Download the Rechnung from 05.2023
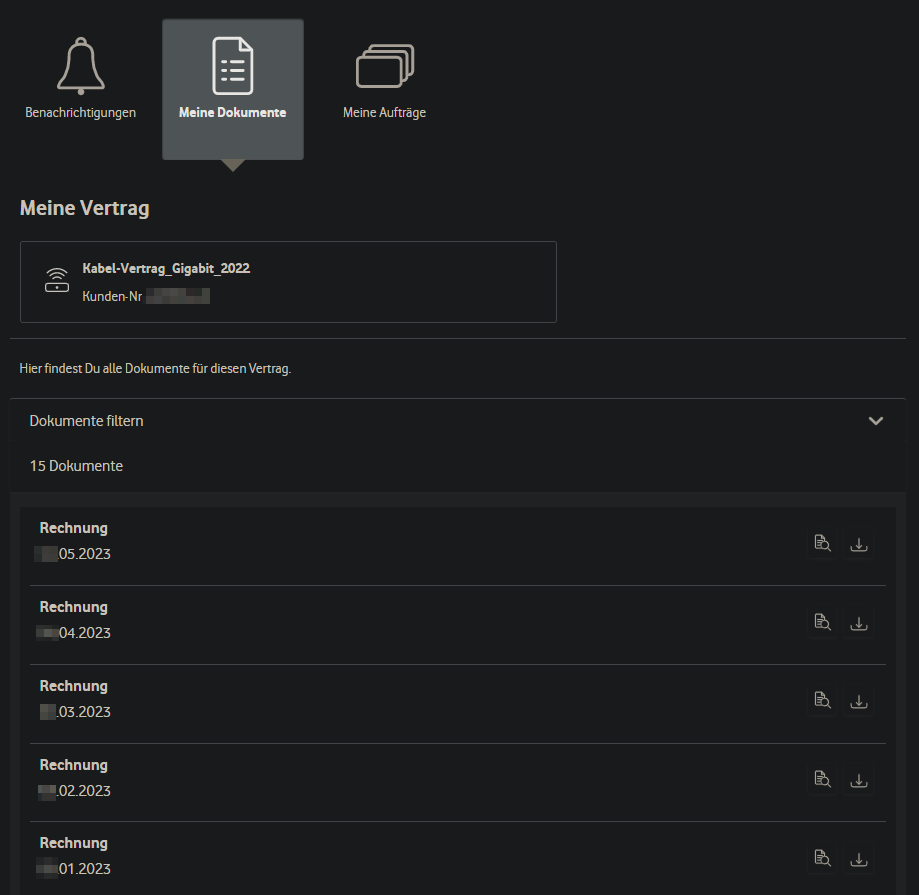 tap(859, 544)
